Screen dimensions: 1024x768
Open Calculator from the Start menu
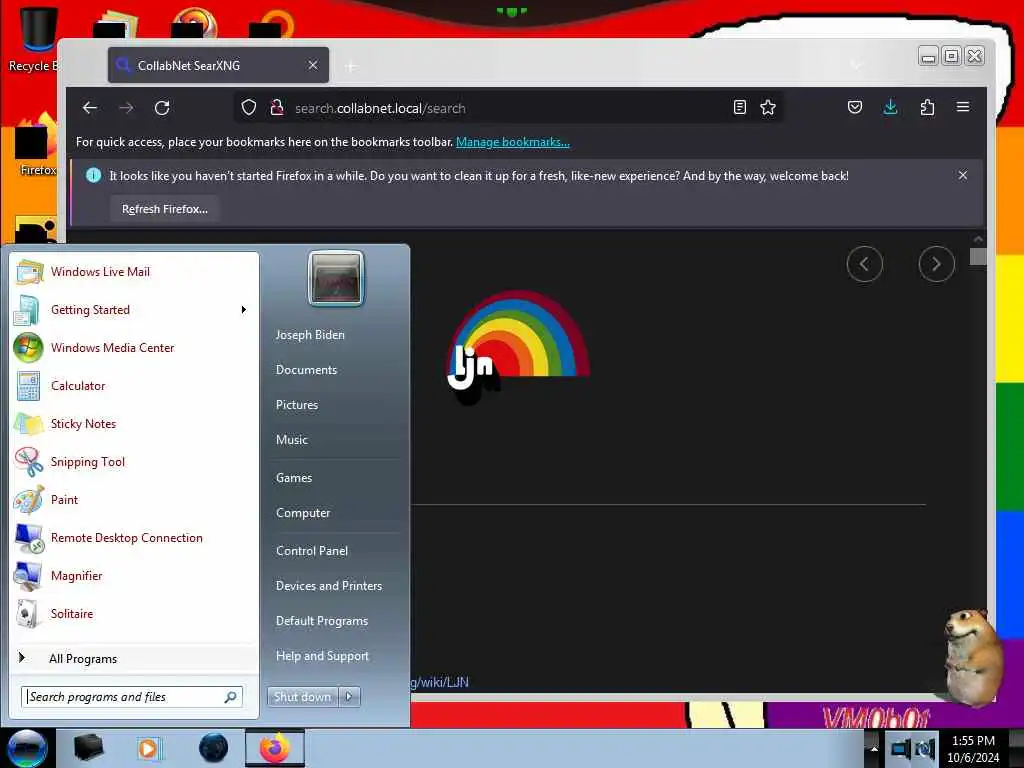coord(135,385)
